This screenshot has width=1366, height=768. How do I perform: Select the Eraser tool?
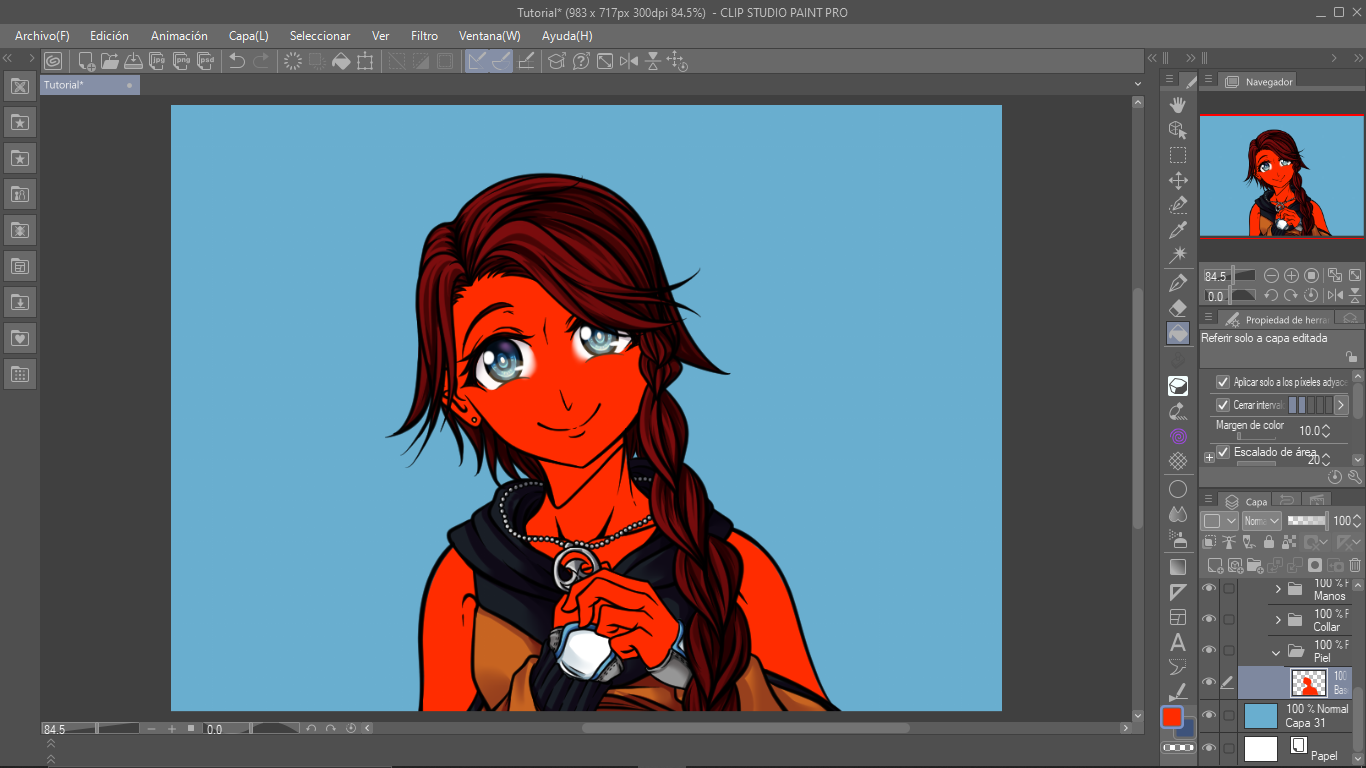pyautogui.click(x=1178, y=308)
